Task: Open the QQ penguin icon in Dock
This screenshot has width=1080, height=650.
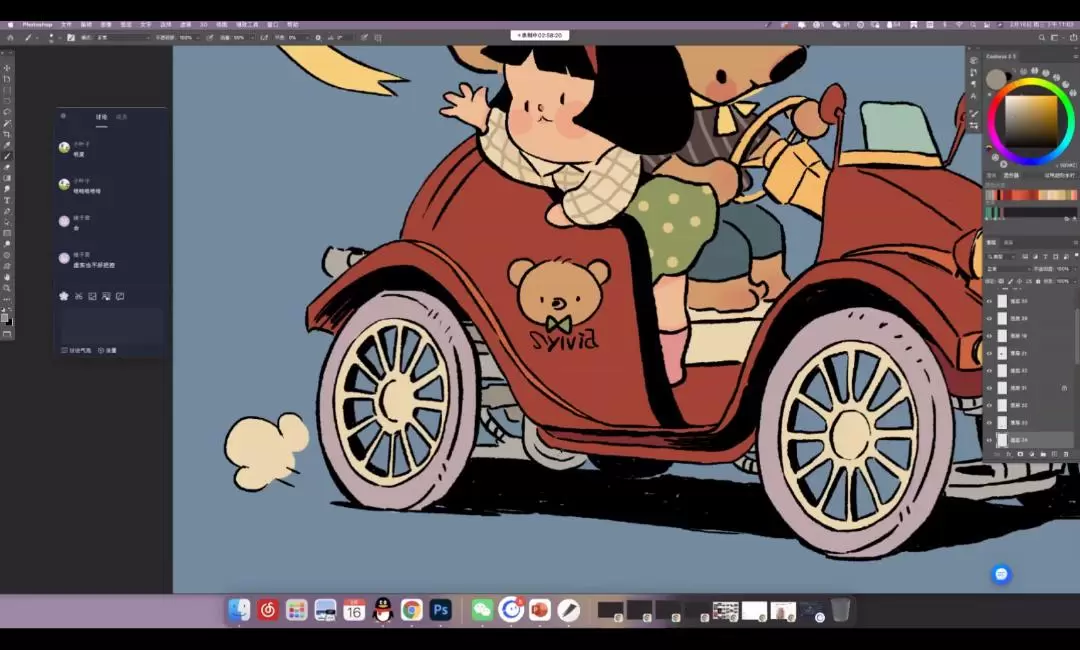Action: [x=383, y=610]
